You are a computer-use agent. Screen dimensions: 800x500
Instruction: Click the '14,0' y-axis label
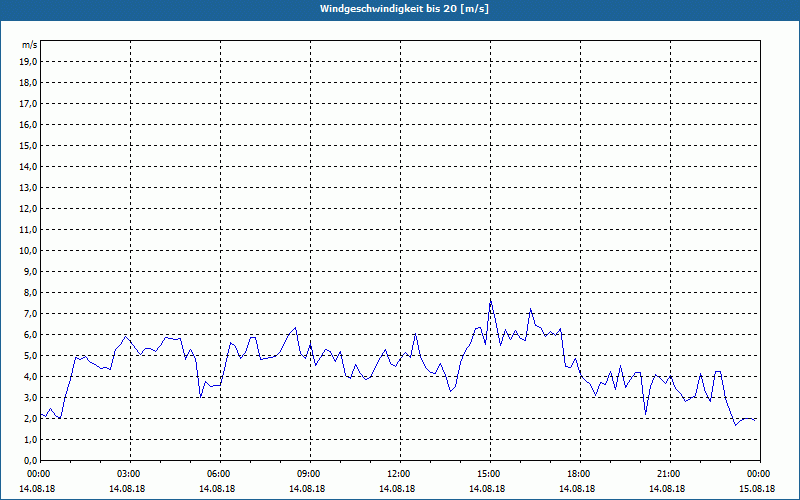coord(28,166)
